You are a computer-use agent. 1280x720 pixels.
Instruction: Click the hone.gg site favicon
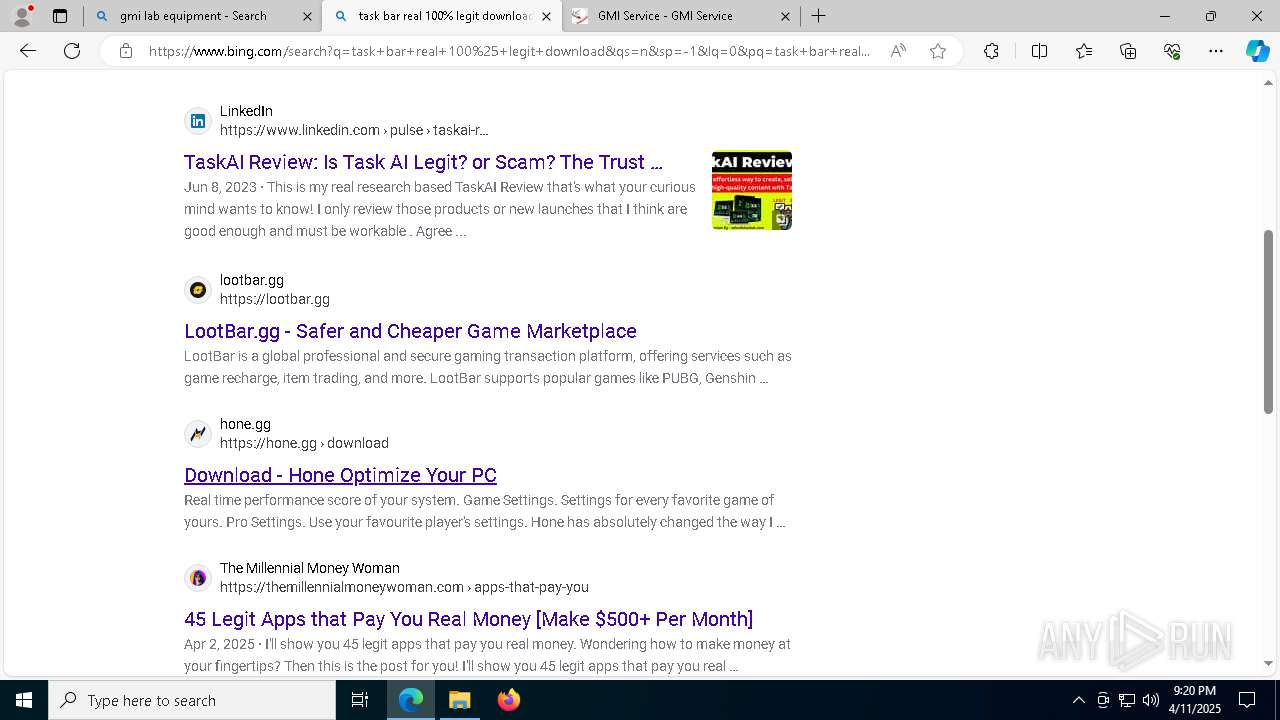pos(198,434)
